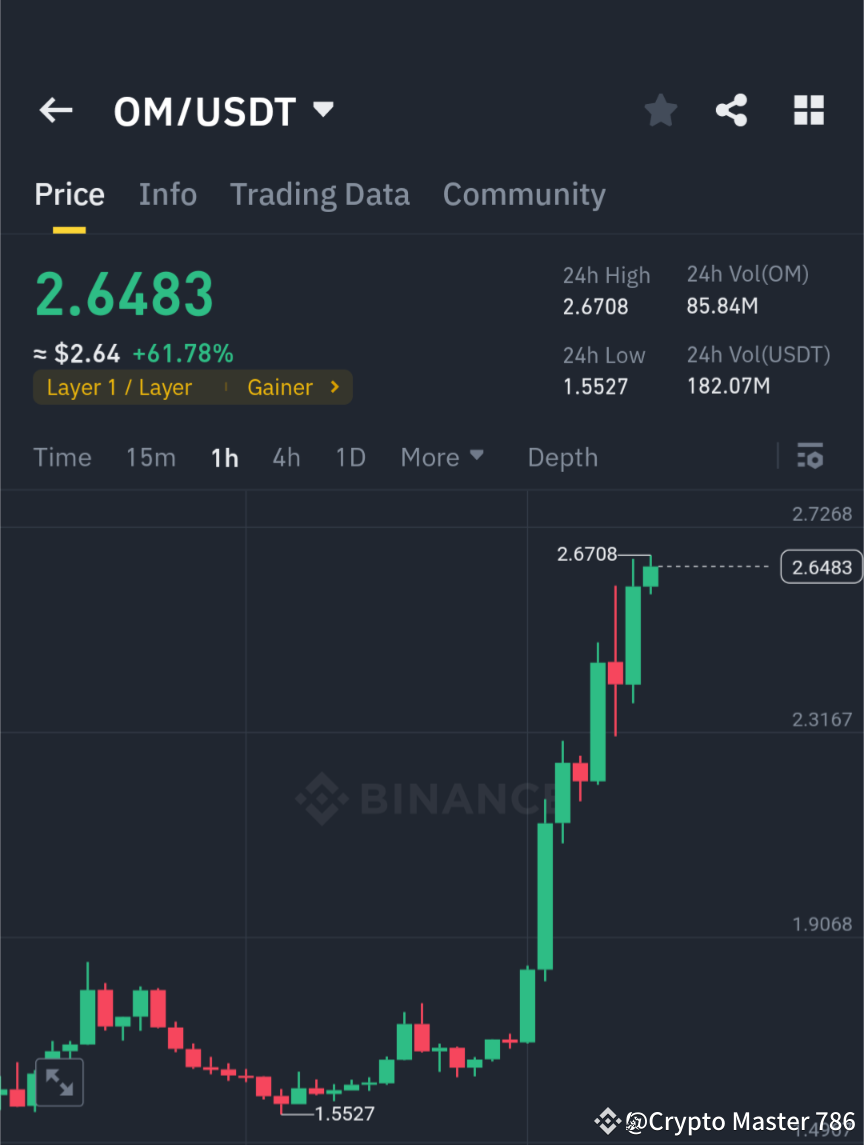Open the share options icon
Image resolution: width=864 pixels, height=1145 pixels.
point(732,111)
